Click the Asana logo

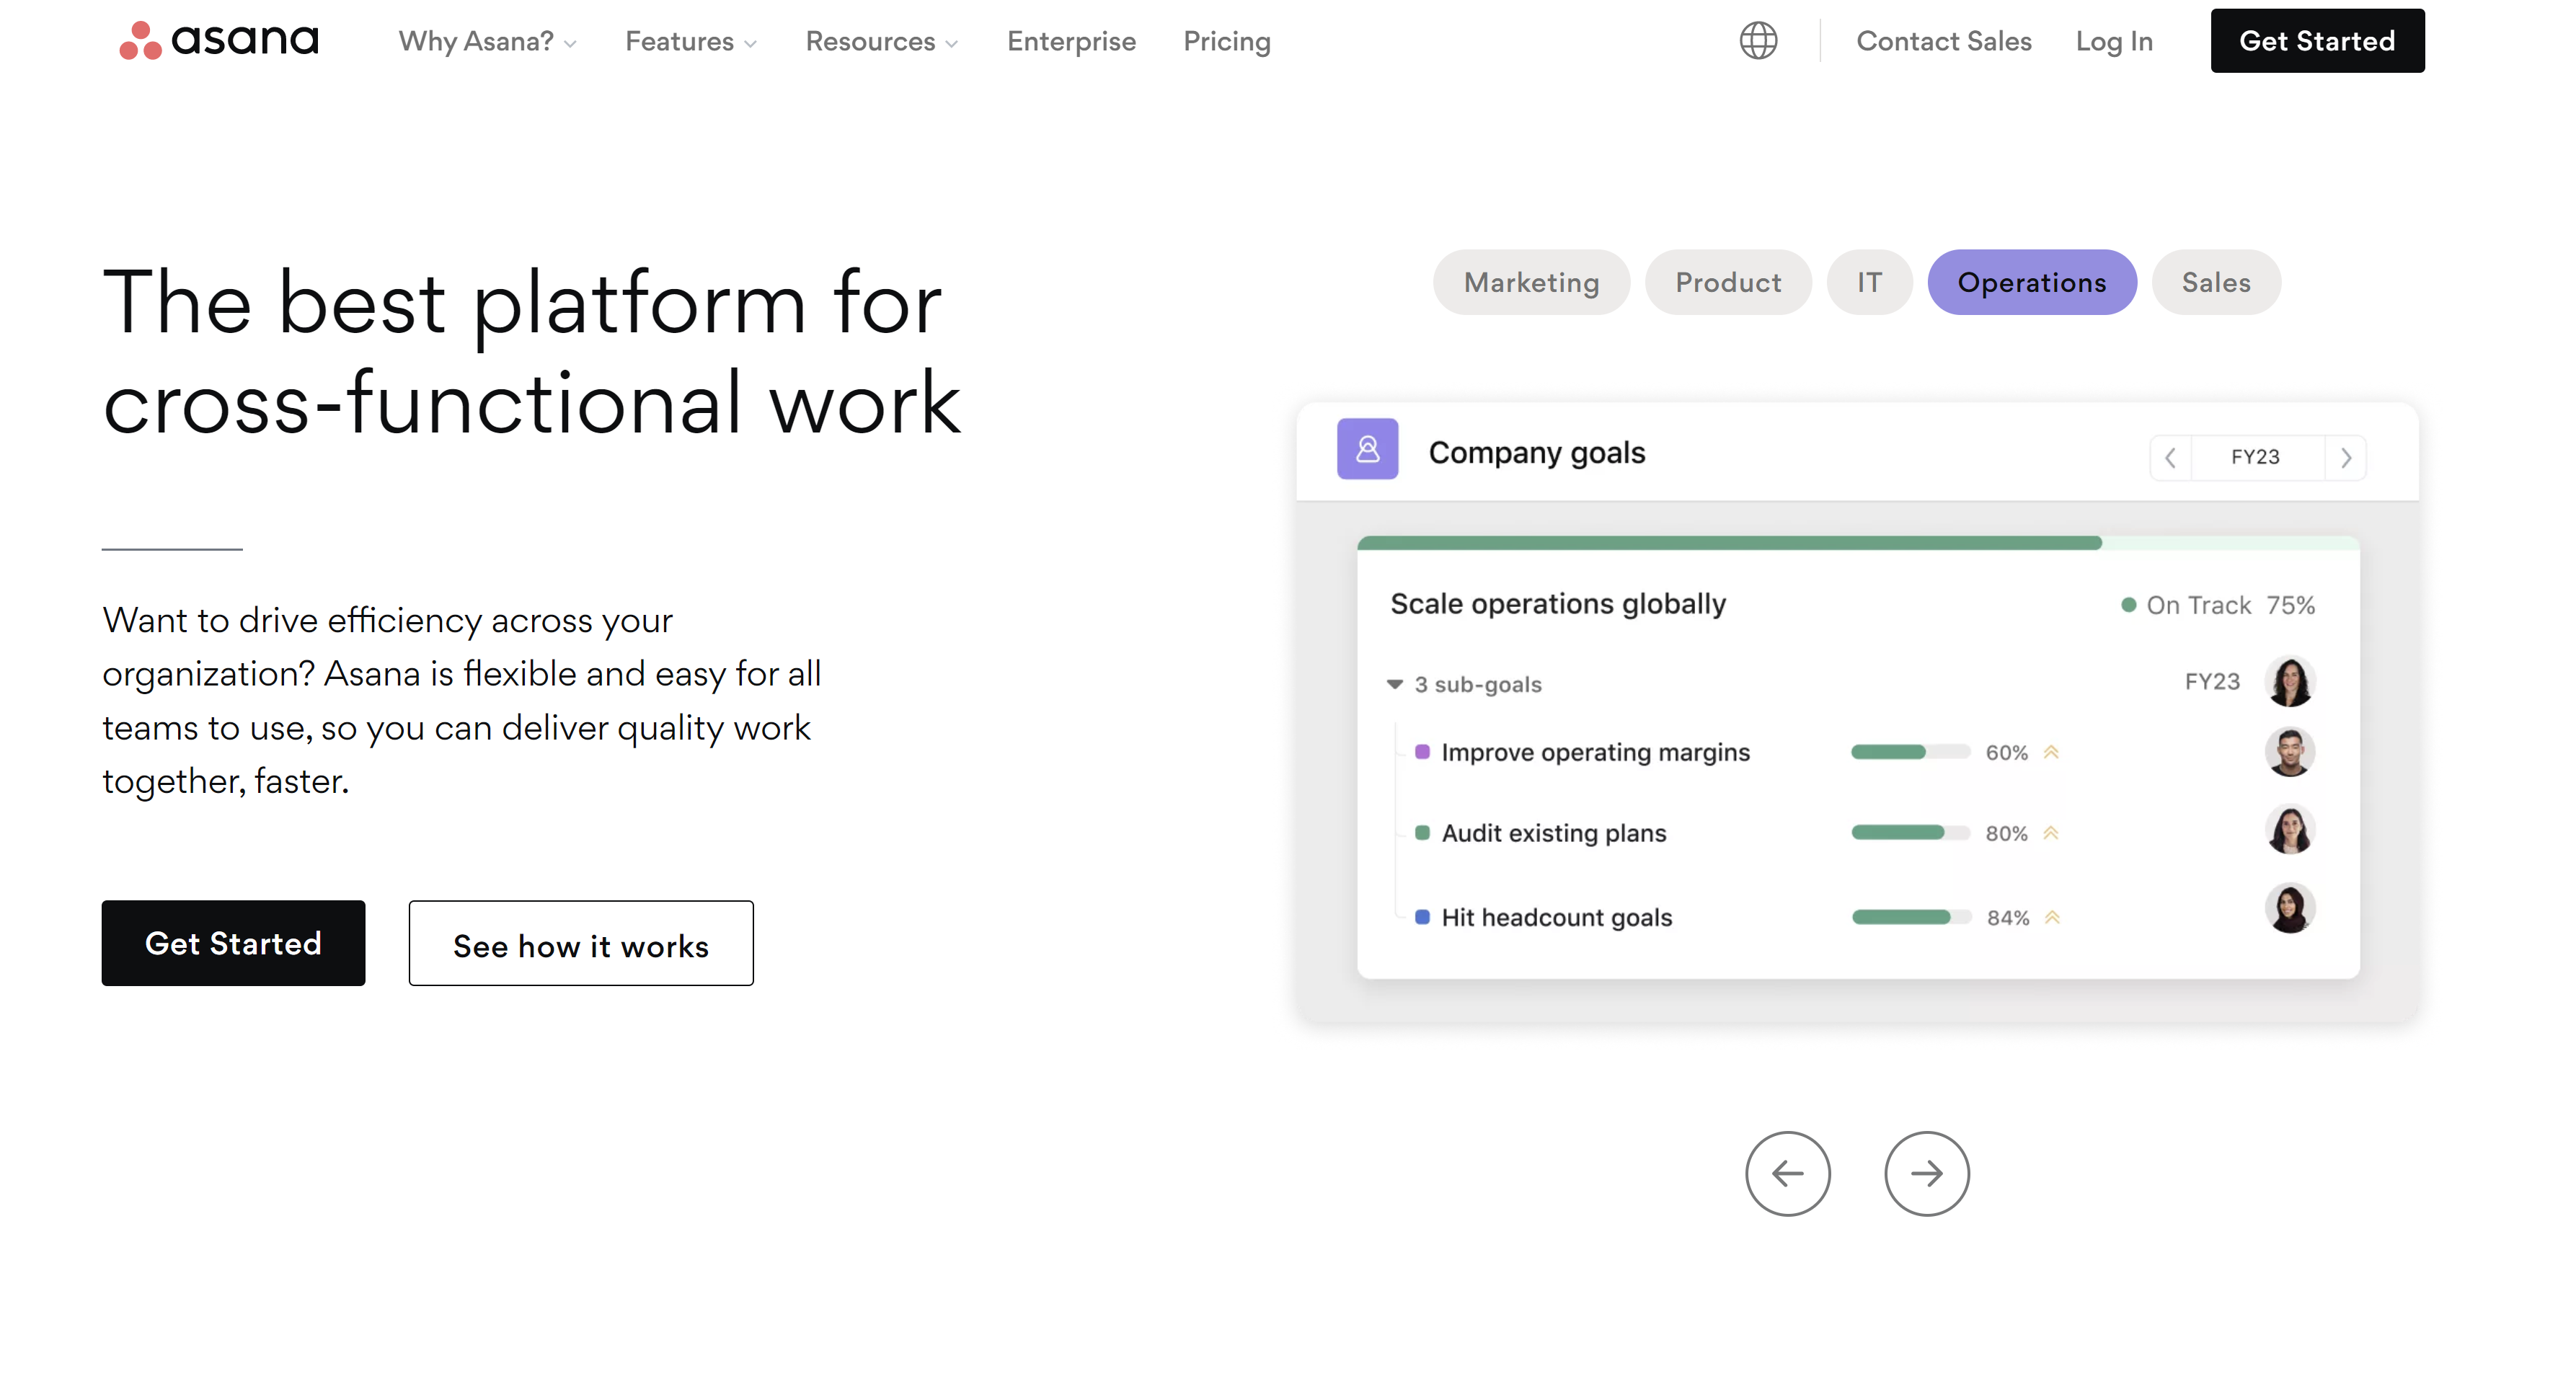click(x=219, y=40)
